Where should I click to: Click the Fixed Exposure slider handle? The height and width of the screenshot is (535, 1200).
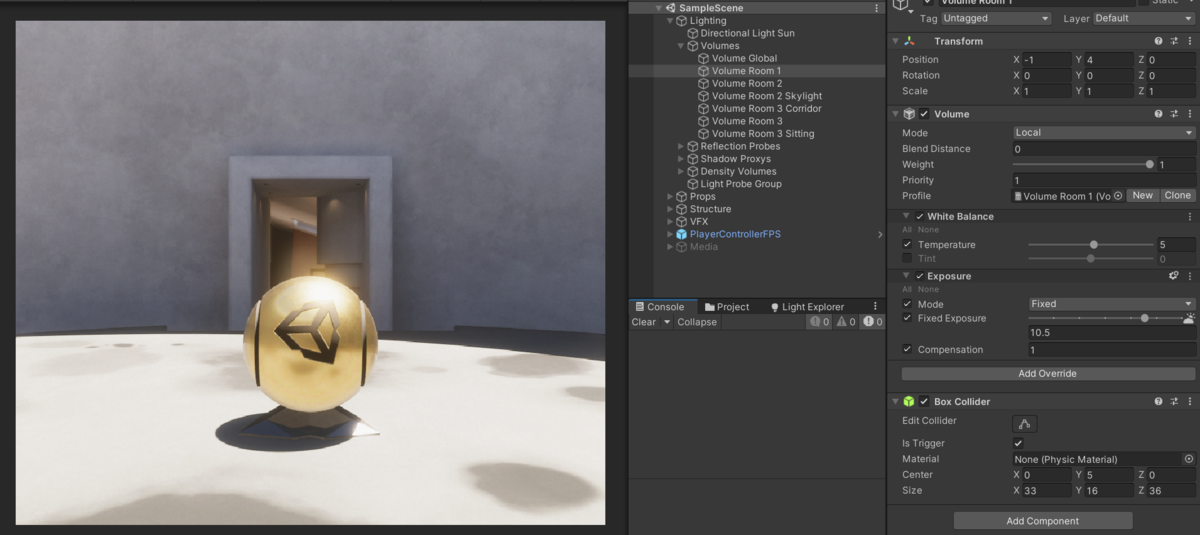[1145, 318]
